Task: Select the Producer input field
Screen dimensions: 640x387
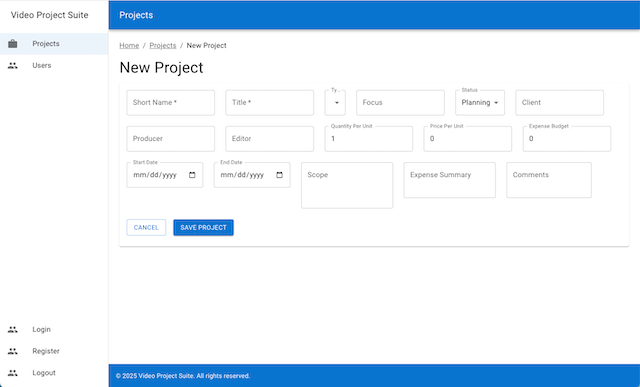Action: (x=171, y=139)
